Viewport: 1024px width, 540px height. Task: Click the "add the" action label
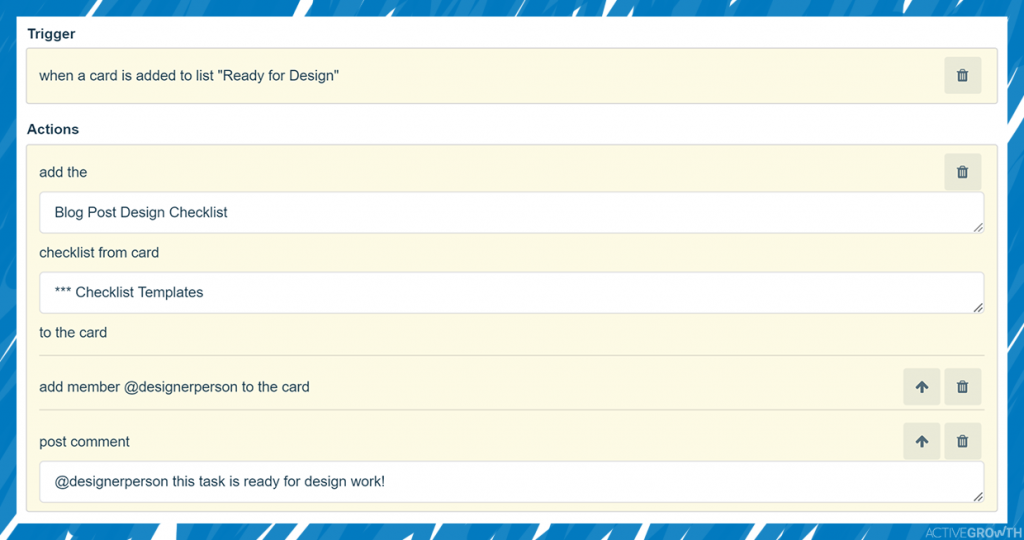[63, 172]
